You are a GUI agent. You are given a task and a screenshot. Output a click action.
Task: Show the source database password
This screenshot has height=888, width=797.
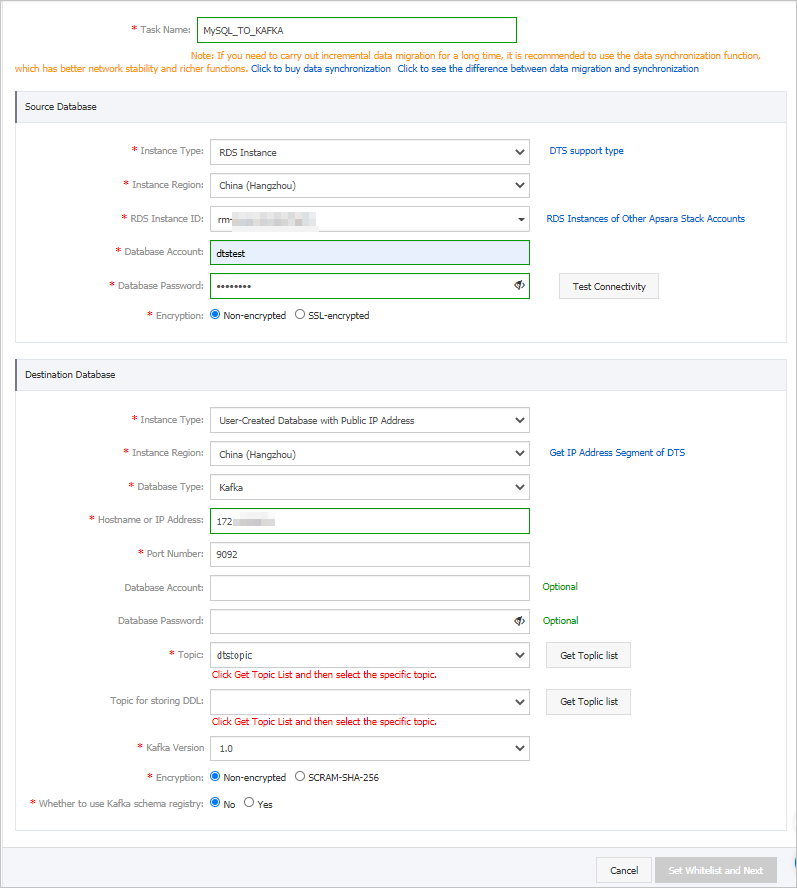[519, 285]
